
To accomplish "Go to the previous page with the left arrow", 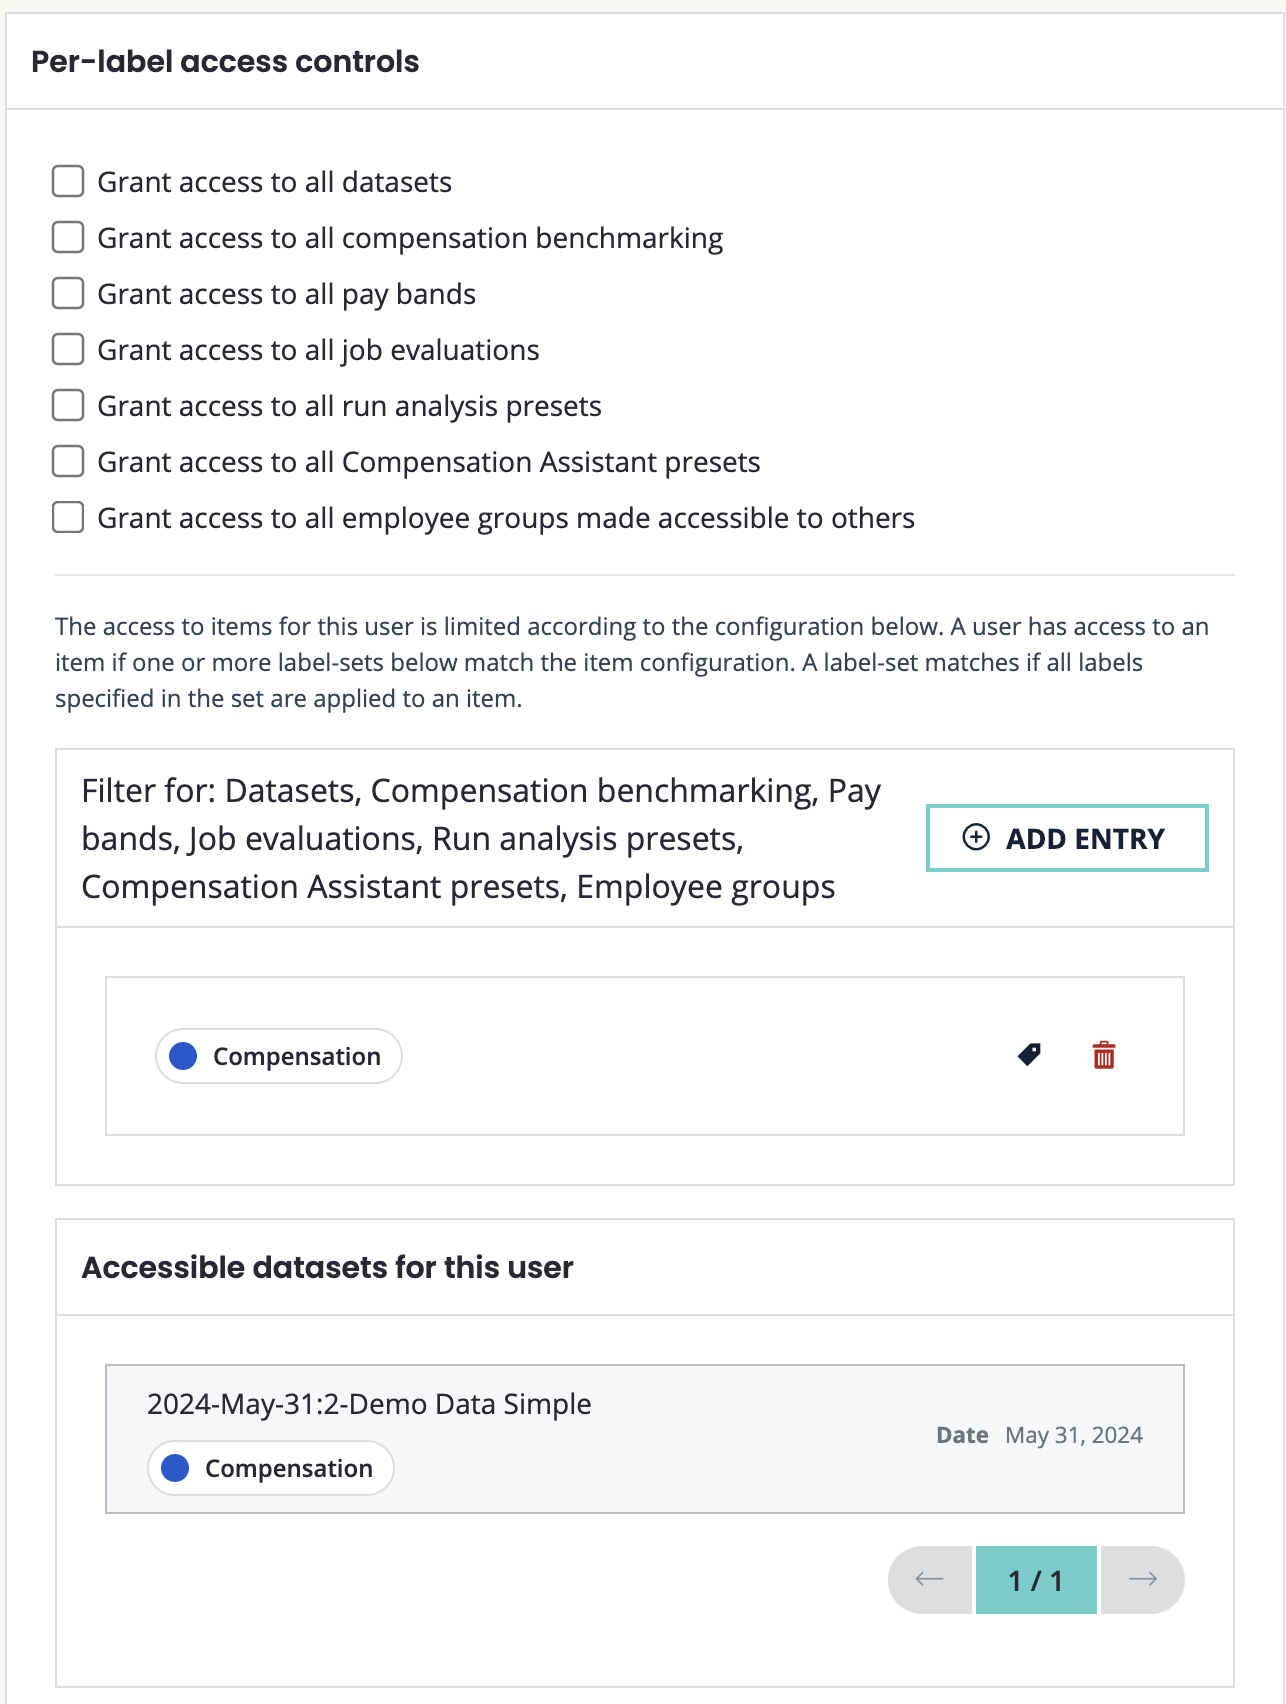I will tap(930, 1580).
